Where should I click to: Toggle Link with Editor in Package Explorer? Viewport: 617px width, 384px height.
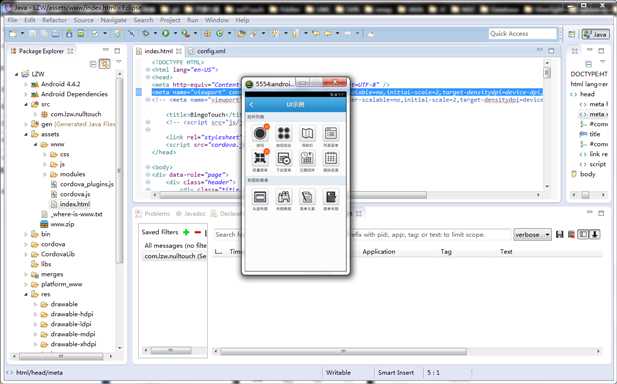104,64
